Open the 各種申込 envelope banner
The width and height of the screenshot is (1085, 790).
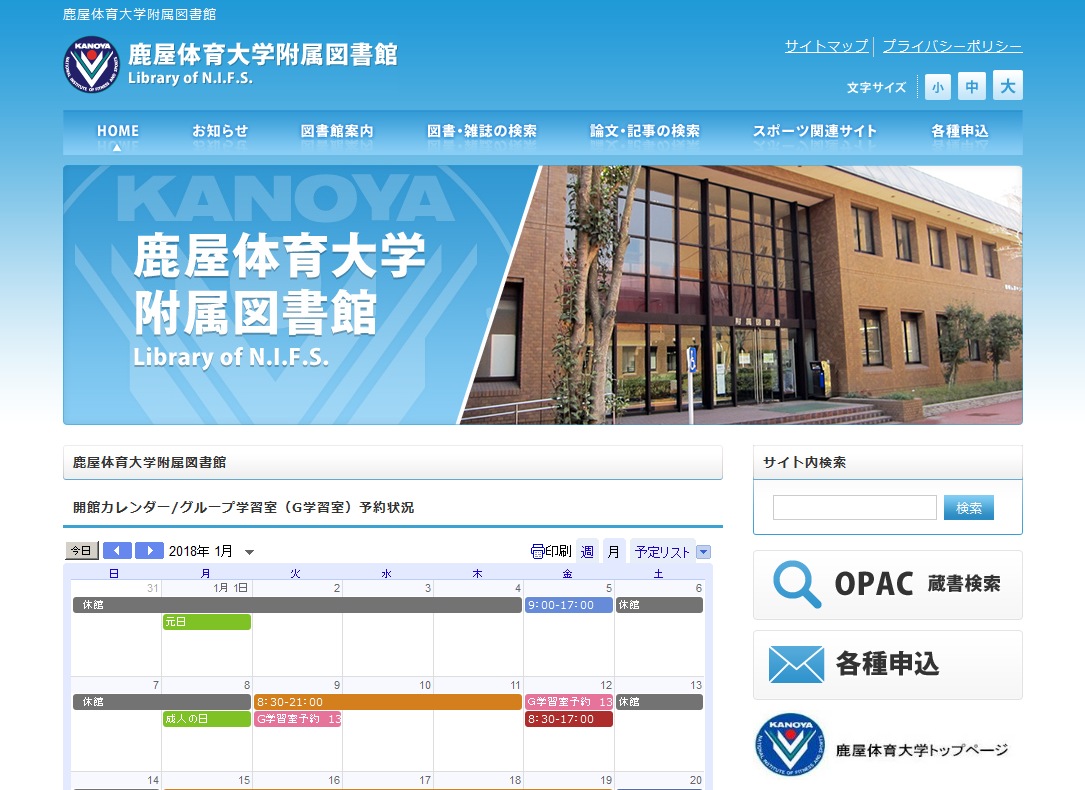888,664
